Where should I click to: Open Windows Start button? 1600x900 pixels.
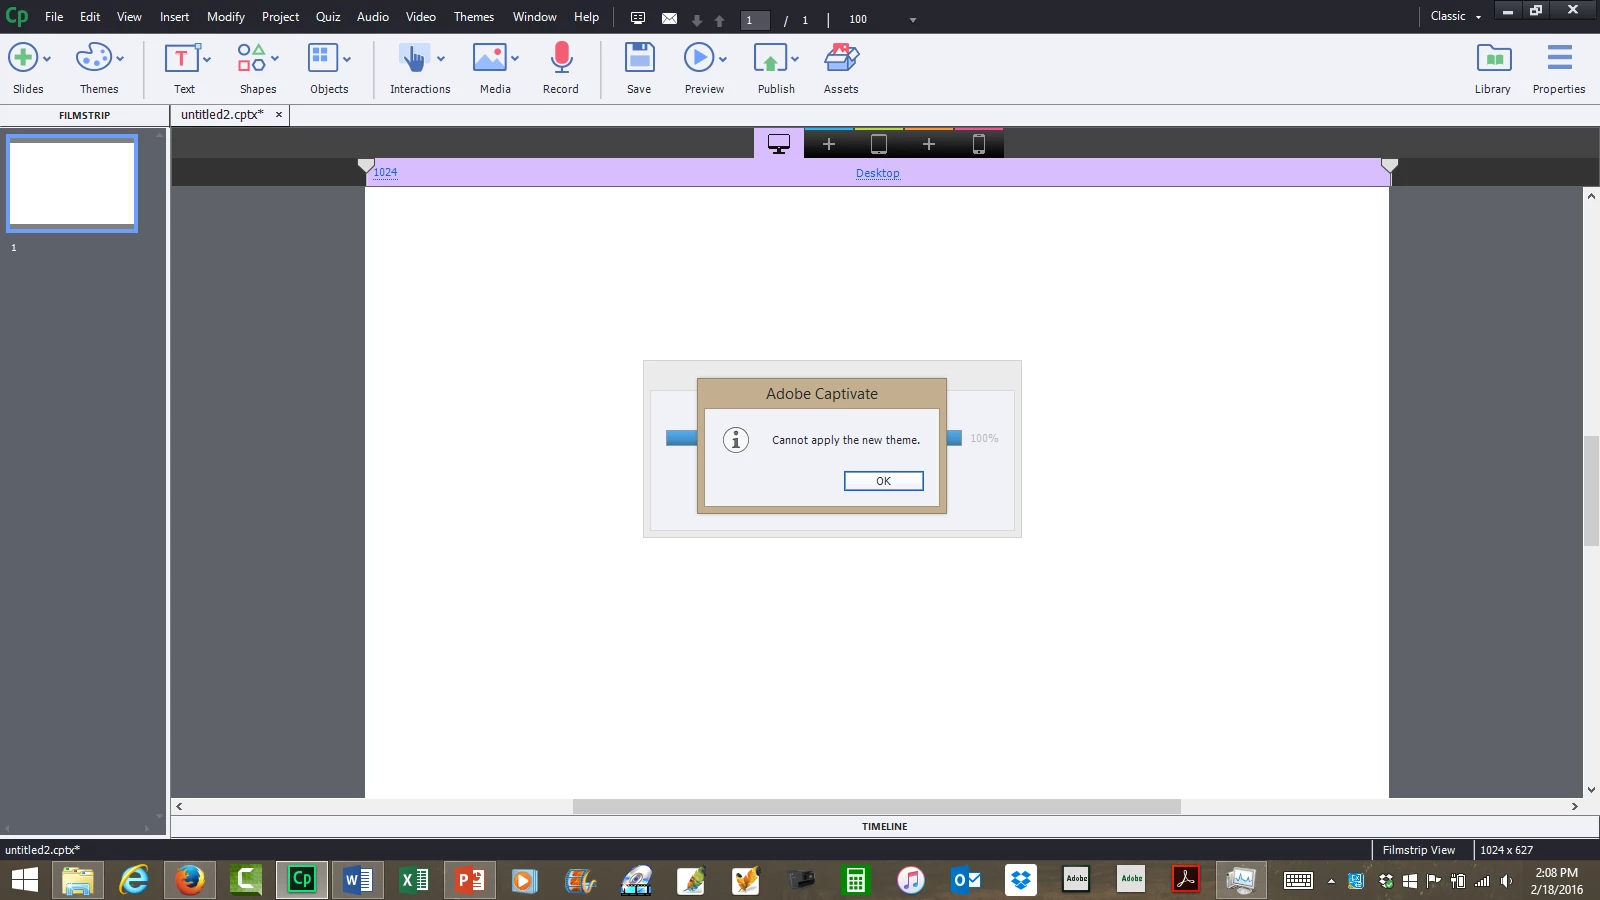coord(25,880)
